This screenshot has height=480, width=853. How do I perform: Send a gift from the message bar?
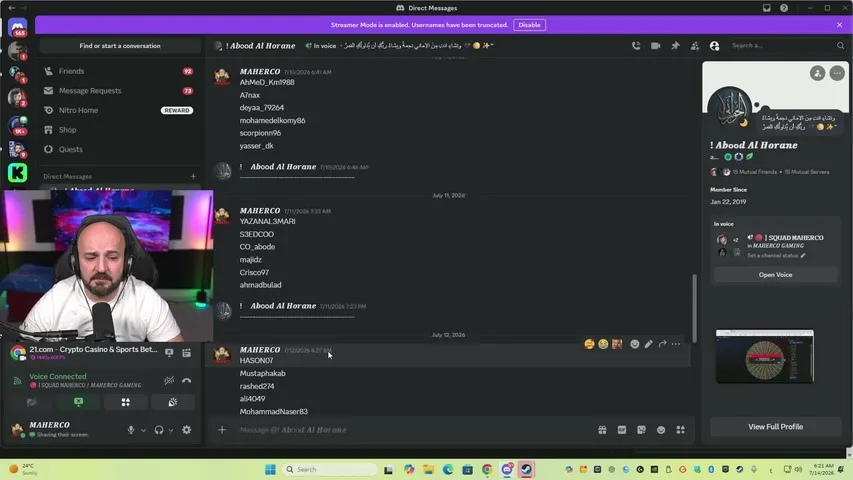(602, 430)
